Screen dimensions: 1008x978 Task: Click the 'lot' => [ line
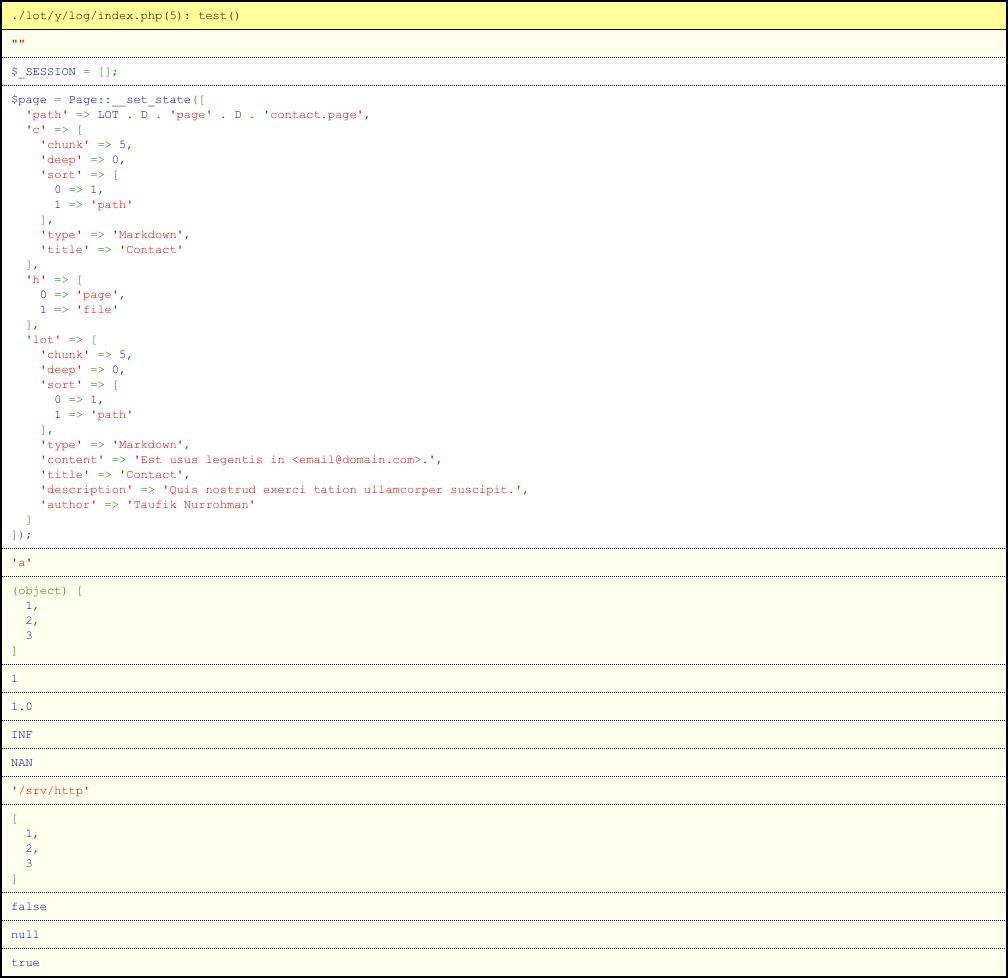click(x=61, y=340)
